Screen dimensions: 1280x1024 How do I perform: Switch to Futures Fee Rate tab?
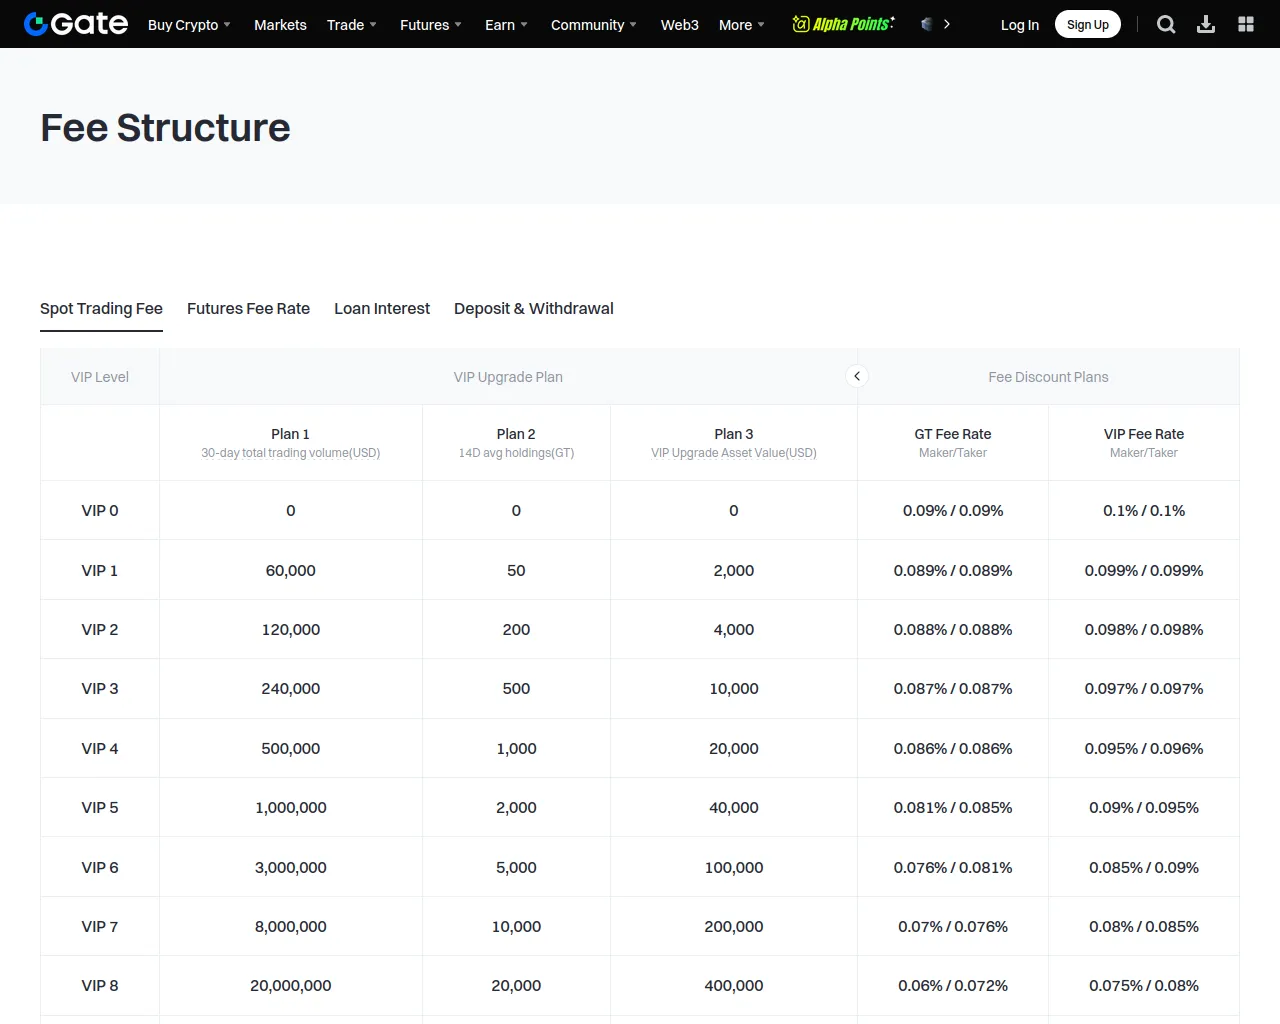248,309
